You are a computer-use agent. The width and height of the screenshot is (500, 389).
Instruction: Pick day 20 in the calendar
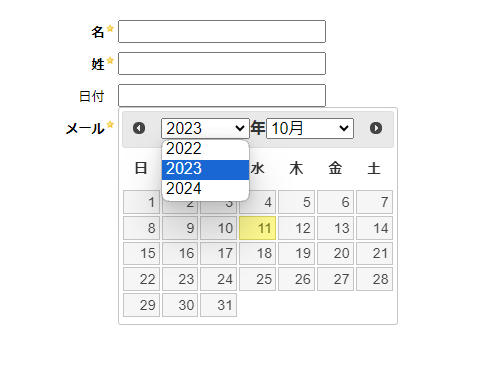[335, 253]
